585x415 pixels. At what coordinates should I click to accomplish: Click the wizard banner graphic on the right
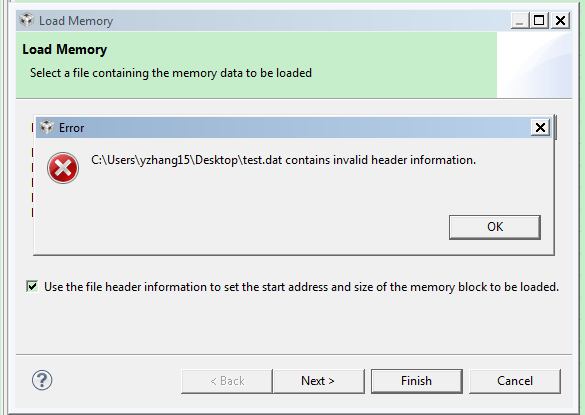[x=534, y=65]
